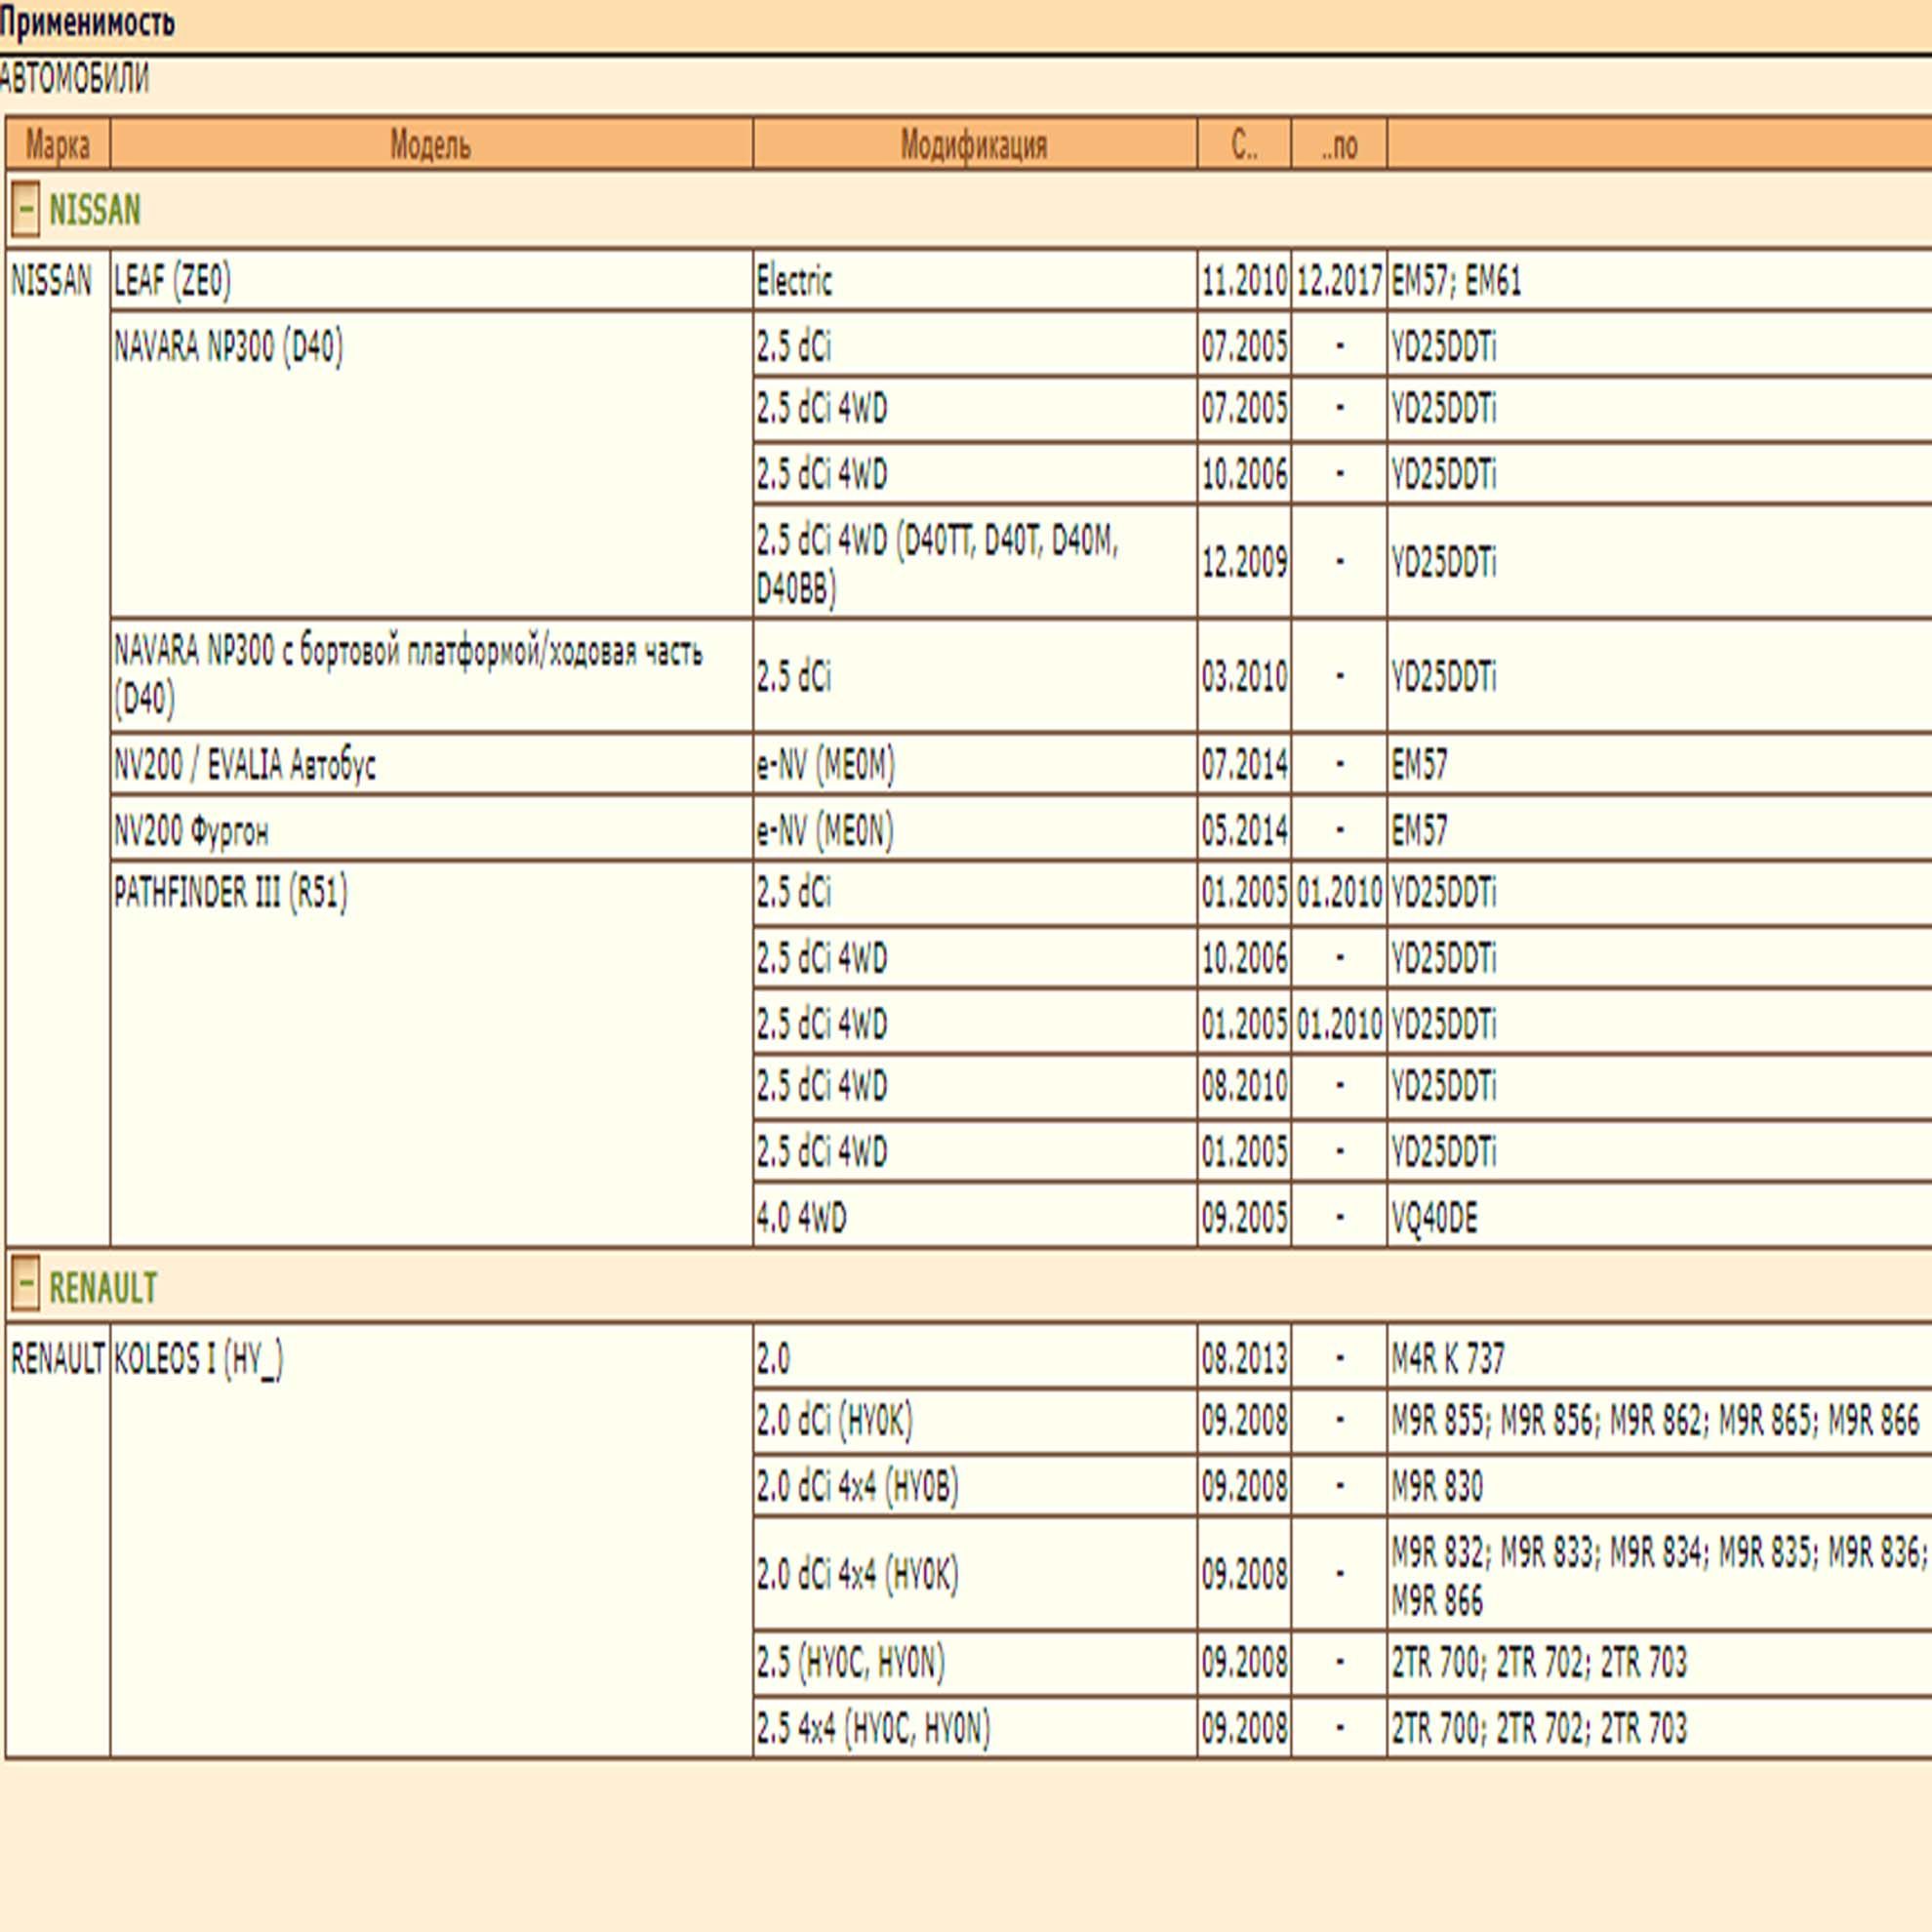The width and height of the screenshot is (1932, 1932).
Task: Click the EM57; EM61 engine cell
Action: [1660, 280]
